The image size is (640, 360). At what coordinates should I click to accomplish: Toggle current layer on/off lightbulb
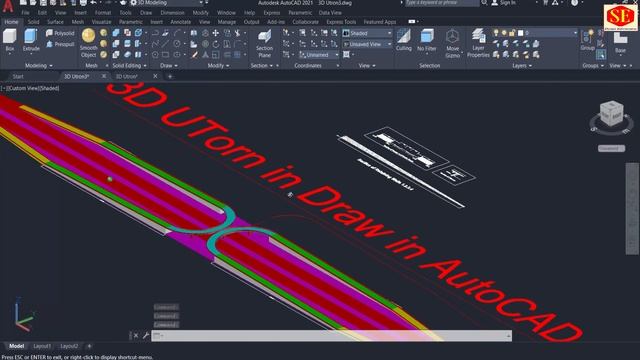496,33
